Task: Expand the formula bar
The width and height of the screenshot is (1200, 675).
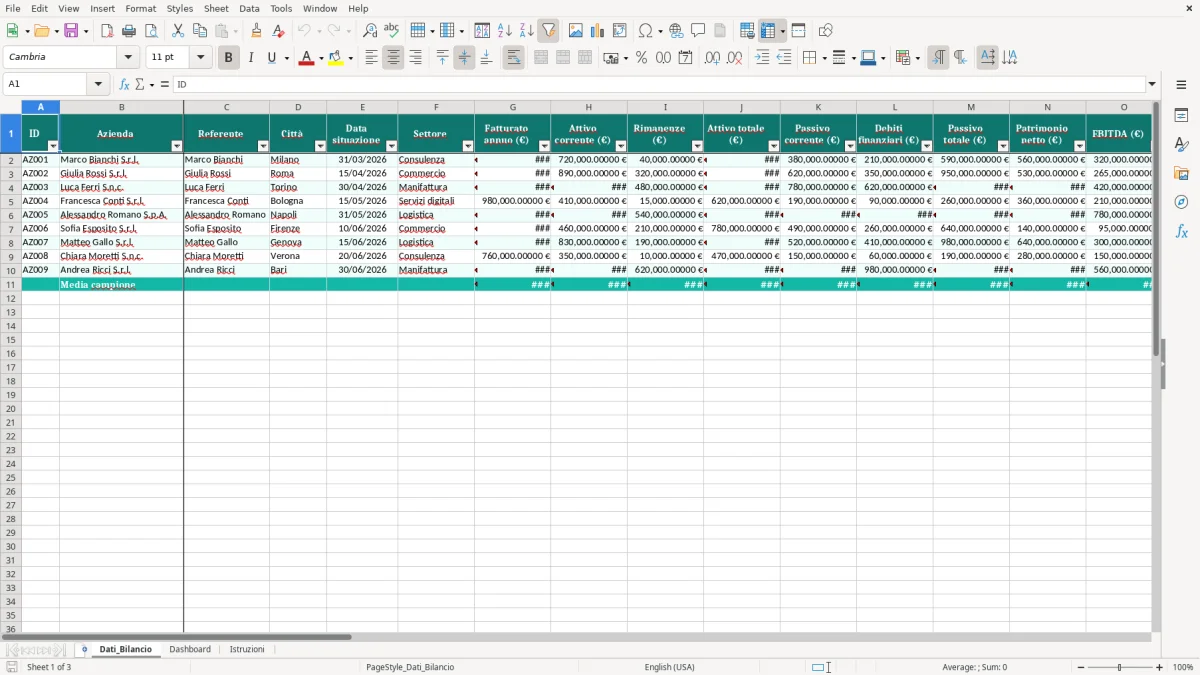Action: pos(1152,85)
